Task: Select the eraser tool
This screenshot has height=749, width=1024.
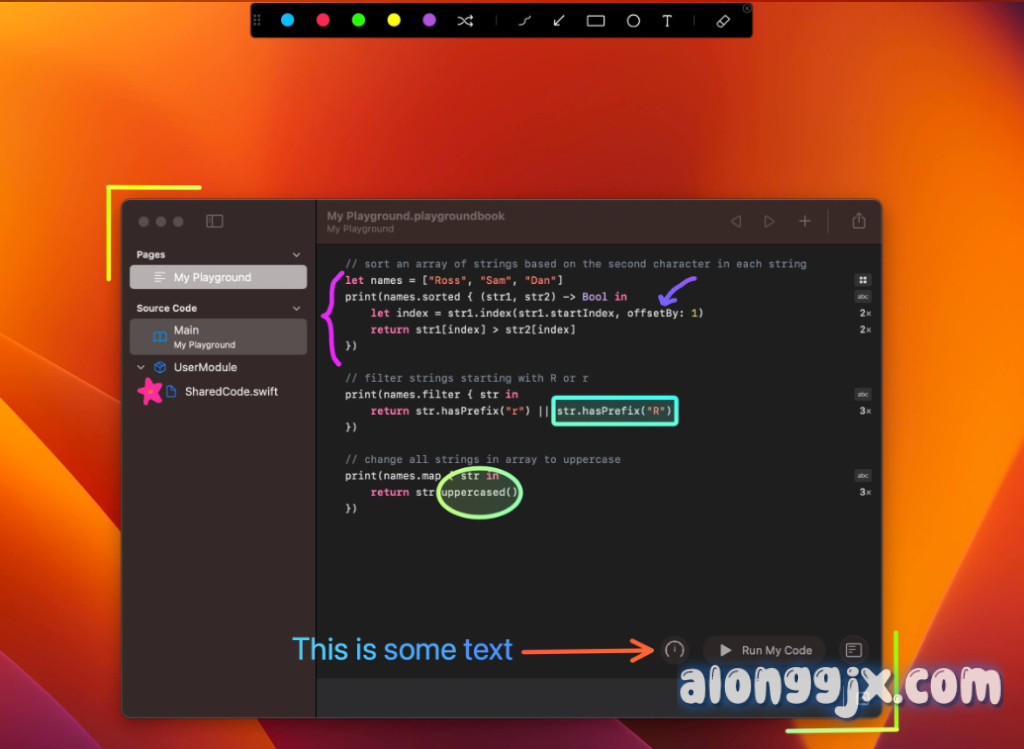Action: point(724,20)
